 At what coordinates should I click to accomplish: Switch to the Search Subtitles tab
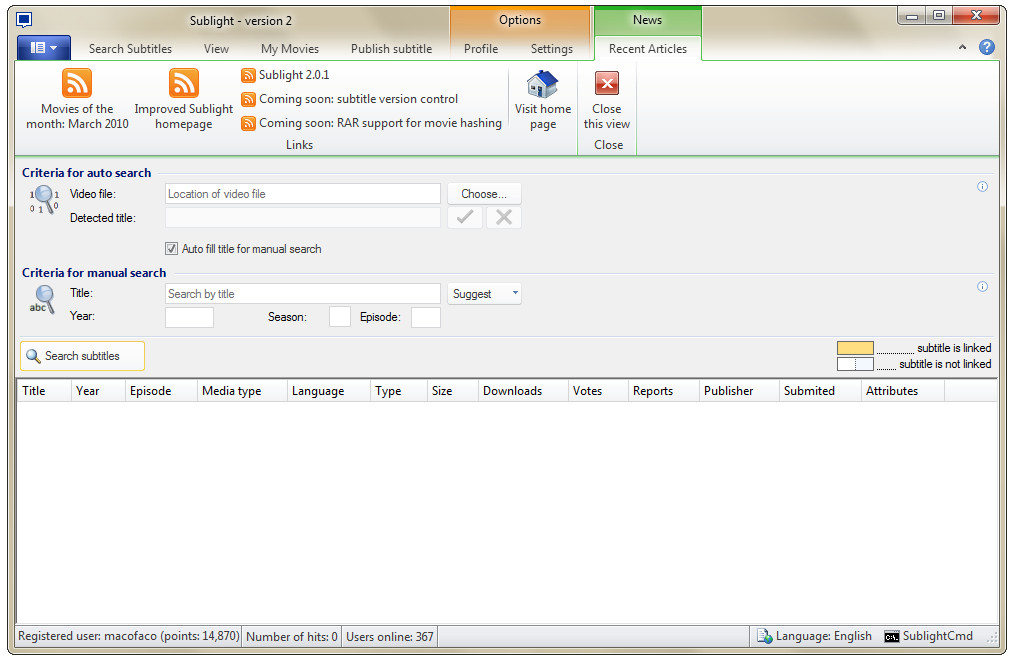click(131, 48)
